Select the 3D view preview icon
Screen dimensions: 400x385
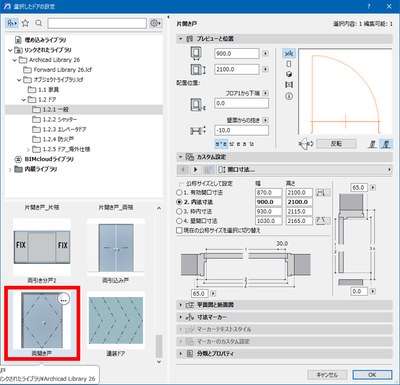(x=289, y=74)
